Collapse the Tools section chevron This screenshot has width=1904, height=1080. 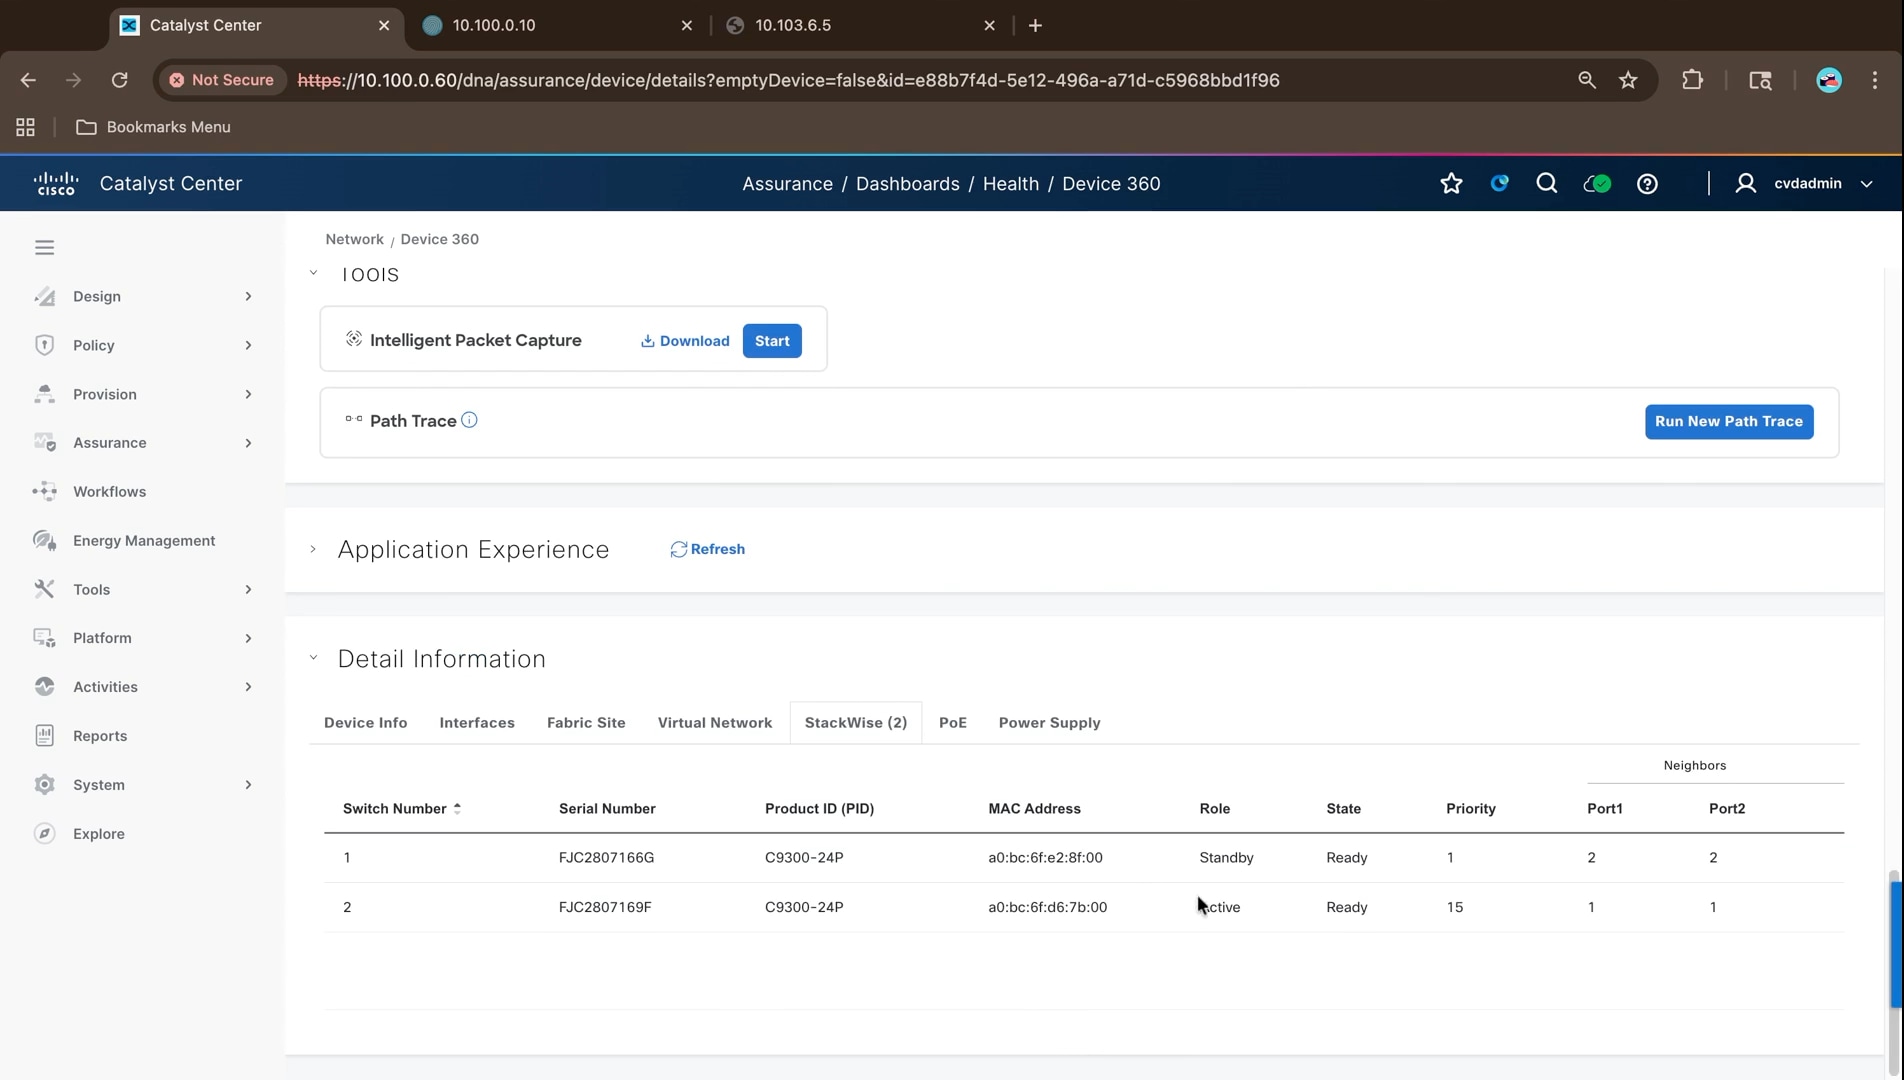(313, 272)
